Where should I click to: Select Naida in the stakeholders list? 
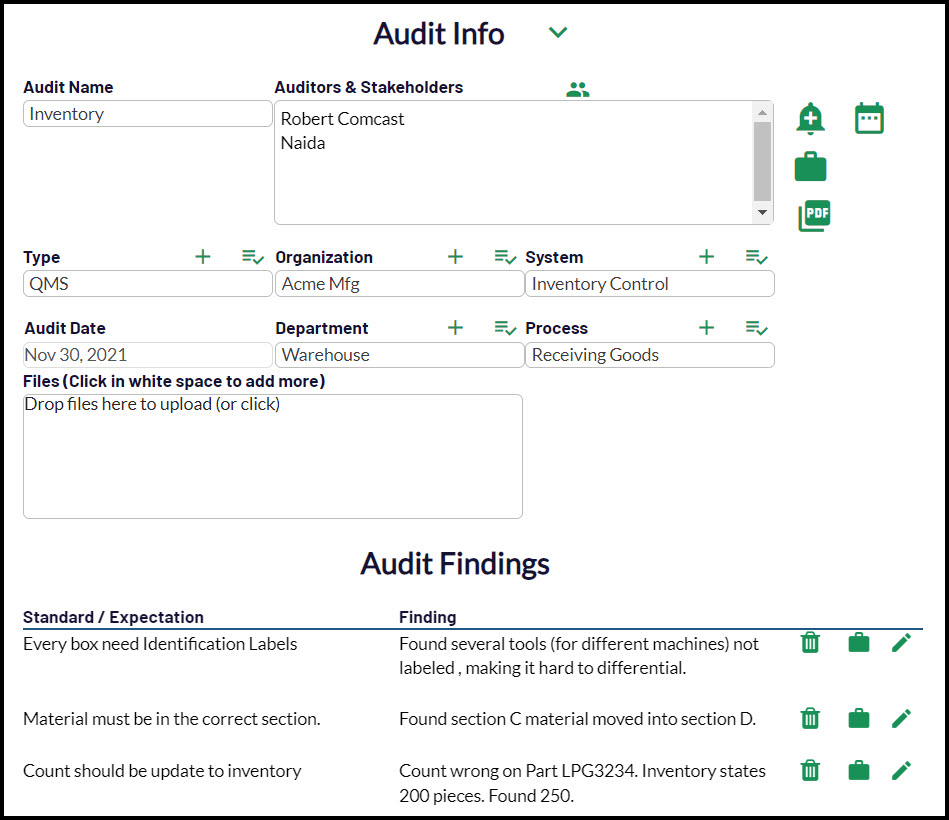[x=303, y=143]
